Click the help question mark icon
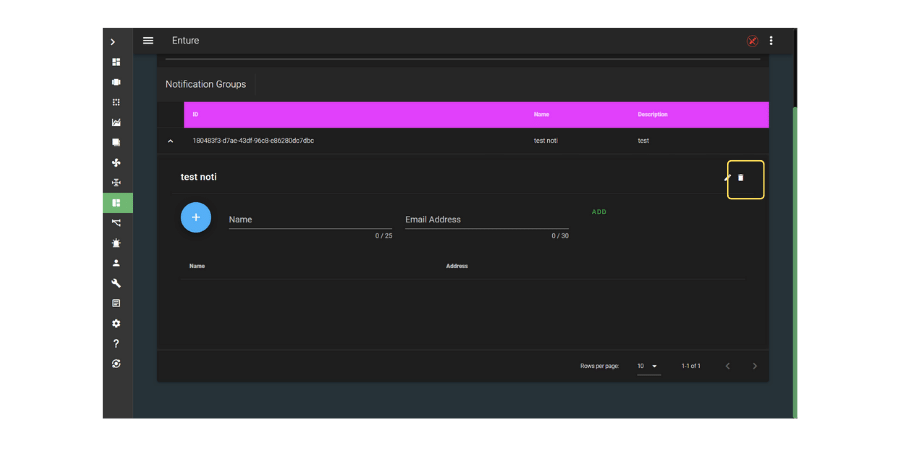The height and width of the screenshot is (450, 900). tap(116, 343)
